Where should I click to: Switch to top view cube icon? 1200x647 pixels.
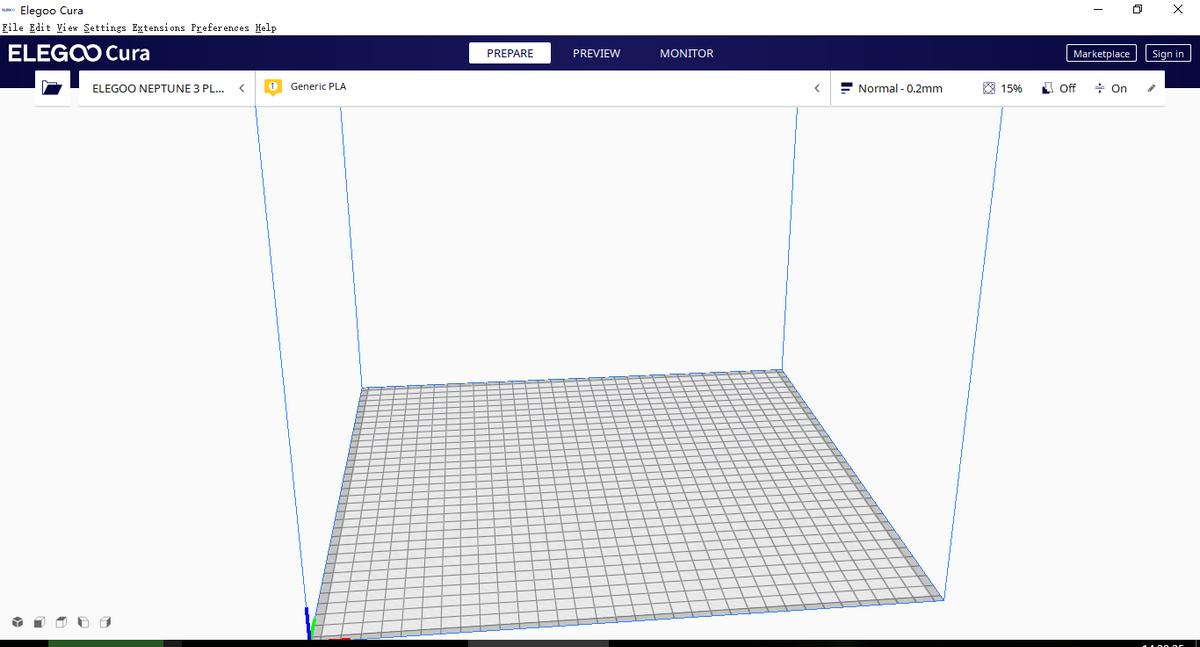(61, 622)
